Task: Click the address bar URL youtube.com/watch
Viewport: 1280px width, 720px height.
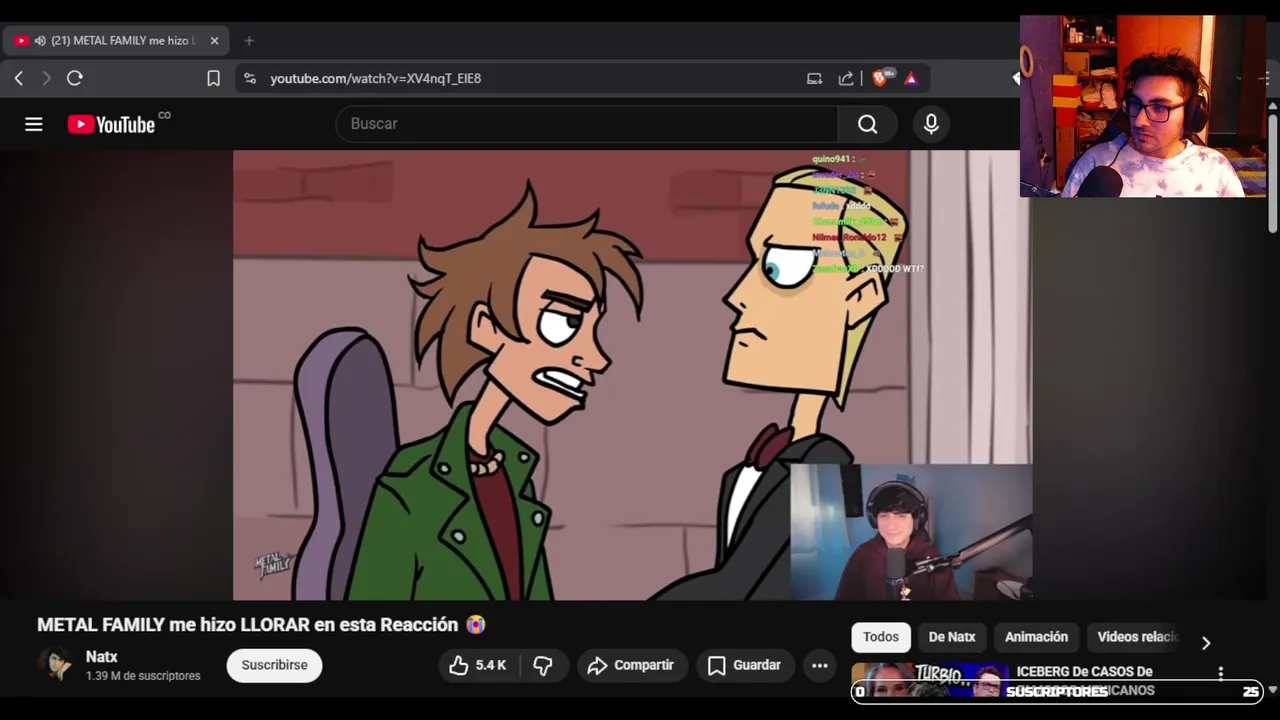Action: 376,78
